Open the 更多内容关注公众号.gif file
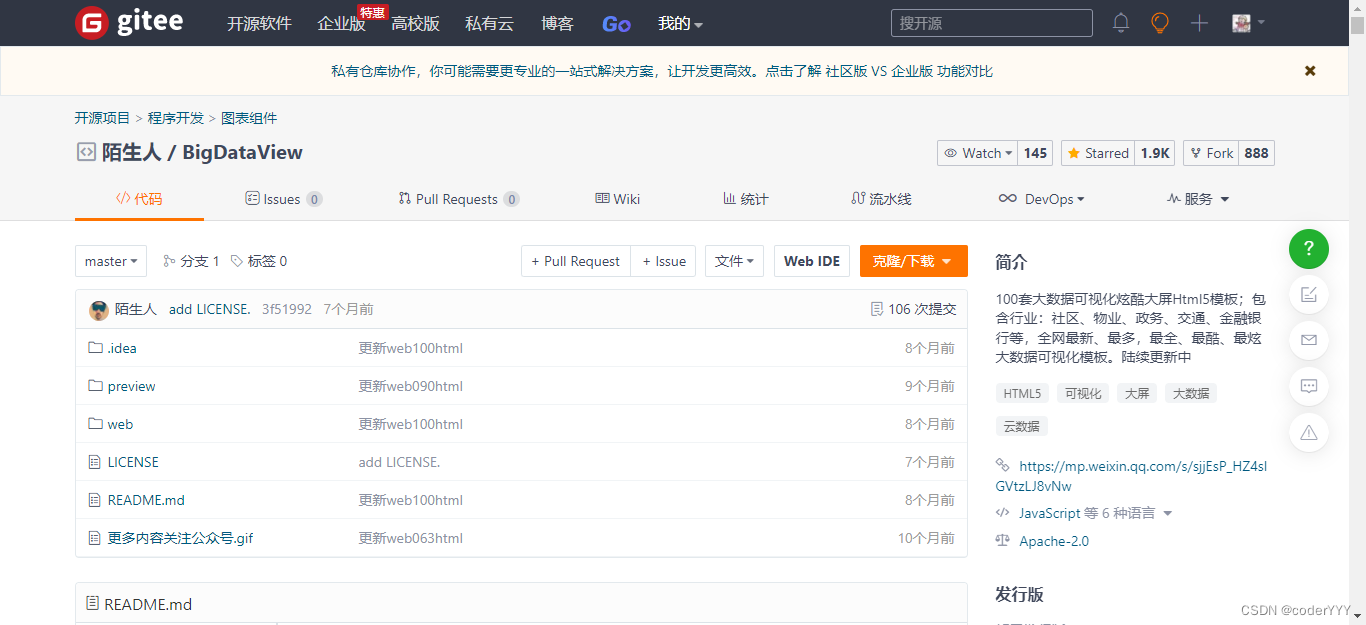This screenshot has width=1366, height=625. pyautogui.click(x=181, y=538)
